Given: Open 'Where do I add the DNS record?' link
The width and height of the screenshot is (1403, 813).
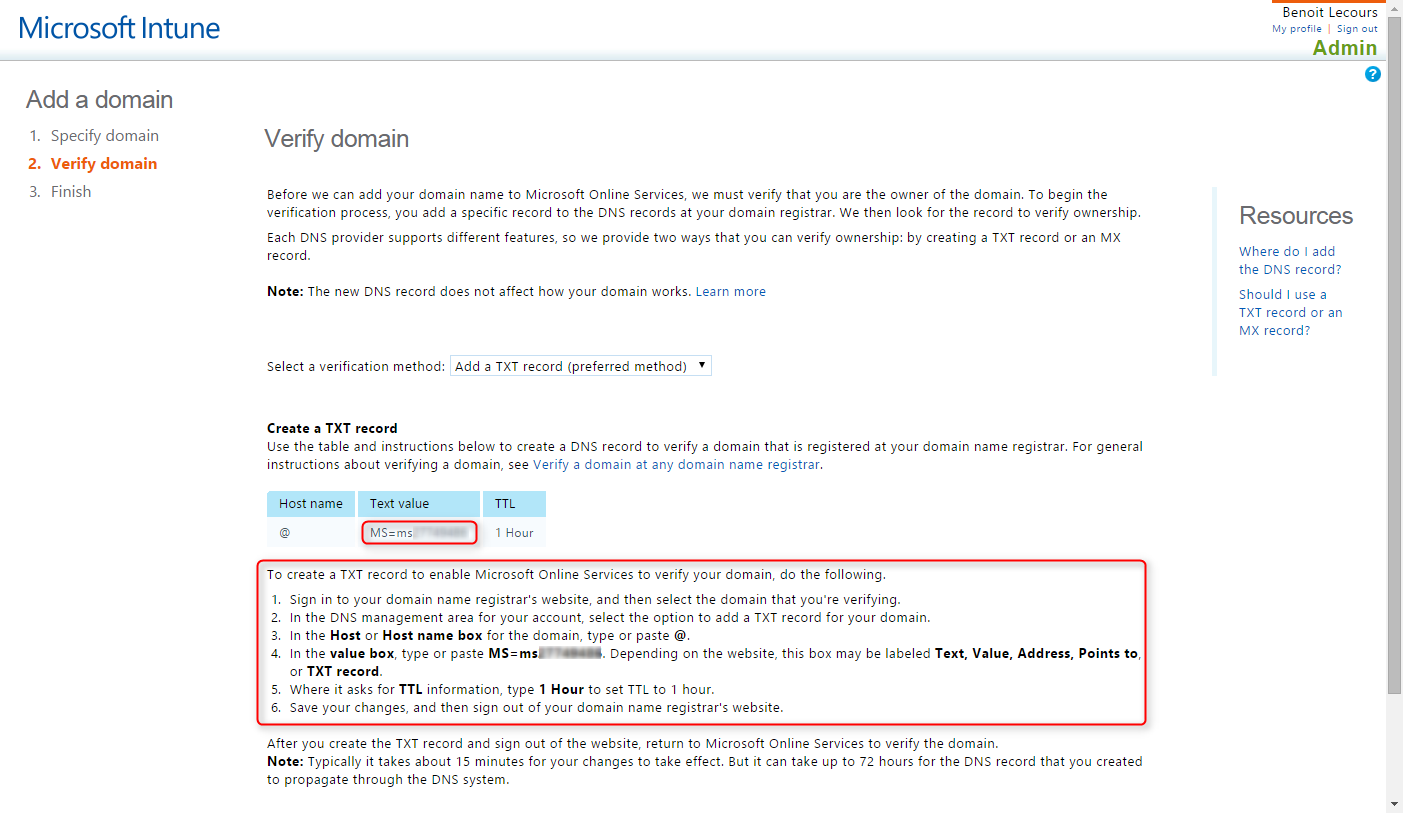Looking at the screenshot, I should click(x=1290, y=261).
